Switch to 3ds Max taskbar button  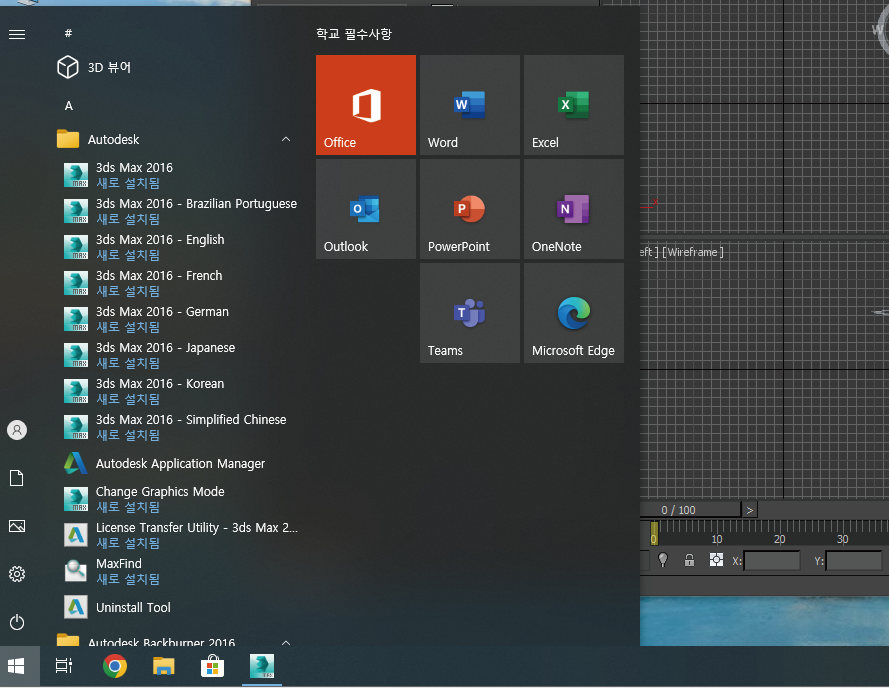[262, 666]
